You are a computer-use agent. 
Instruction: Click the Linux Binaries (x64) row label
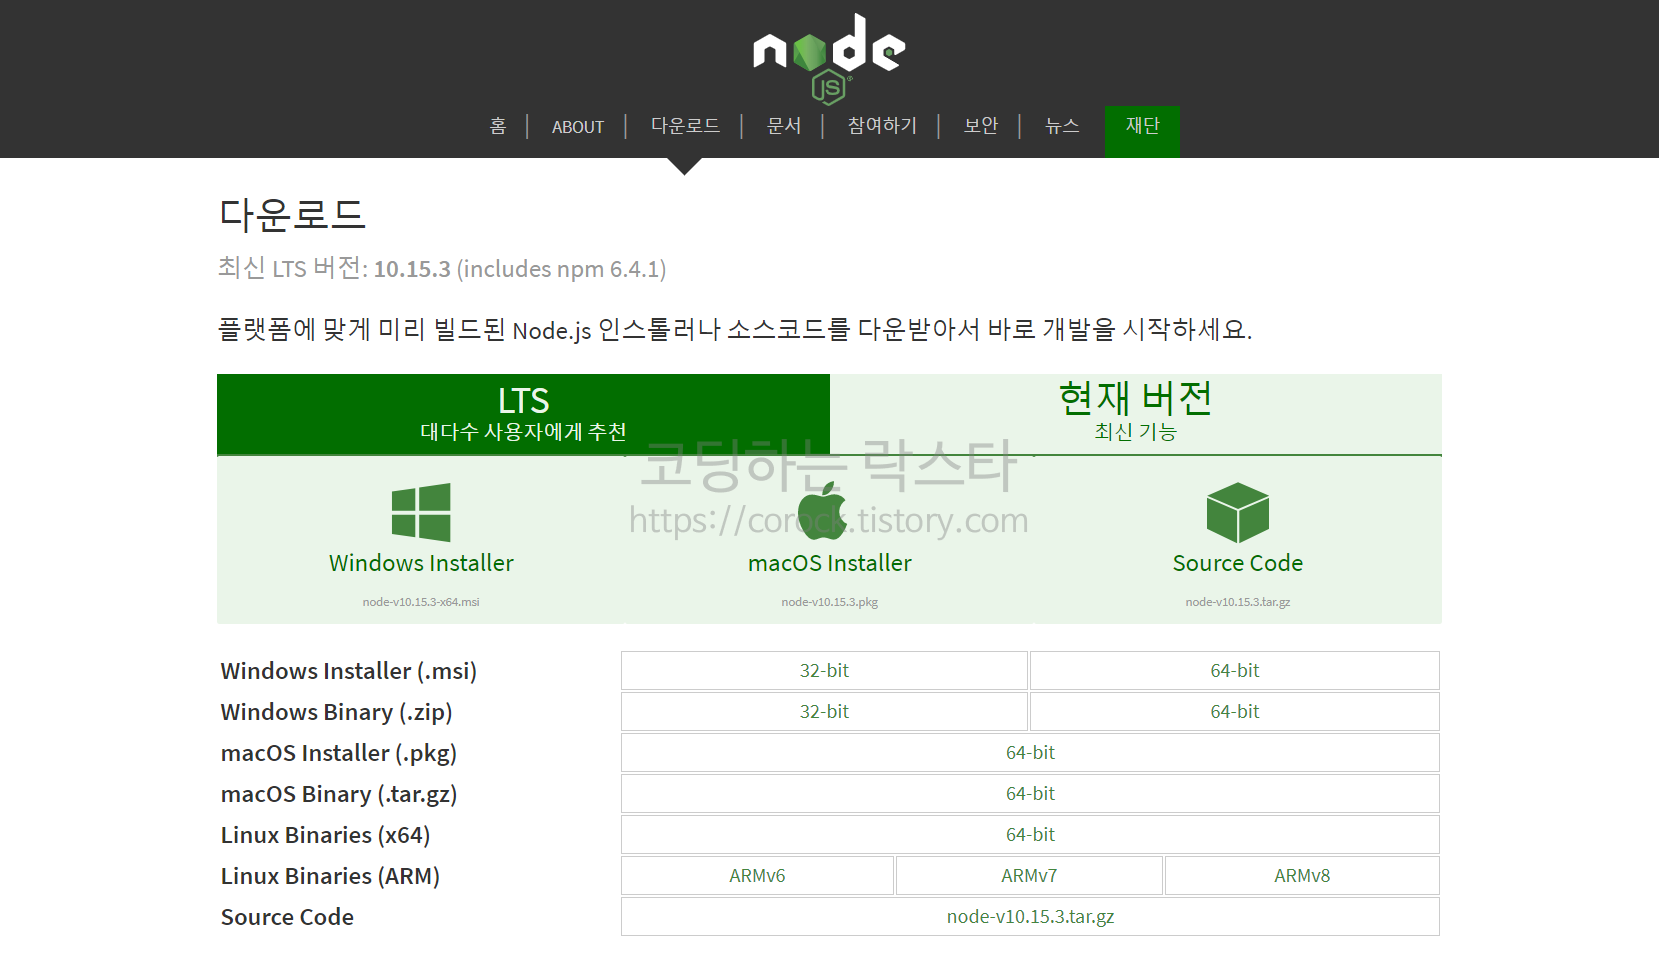pyautogui.click(x=326, y=835)
